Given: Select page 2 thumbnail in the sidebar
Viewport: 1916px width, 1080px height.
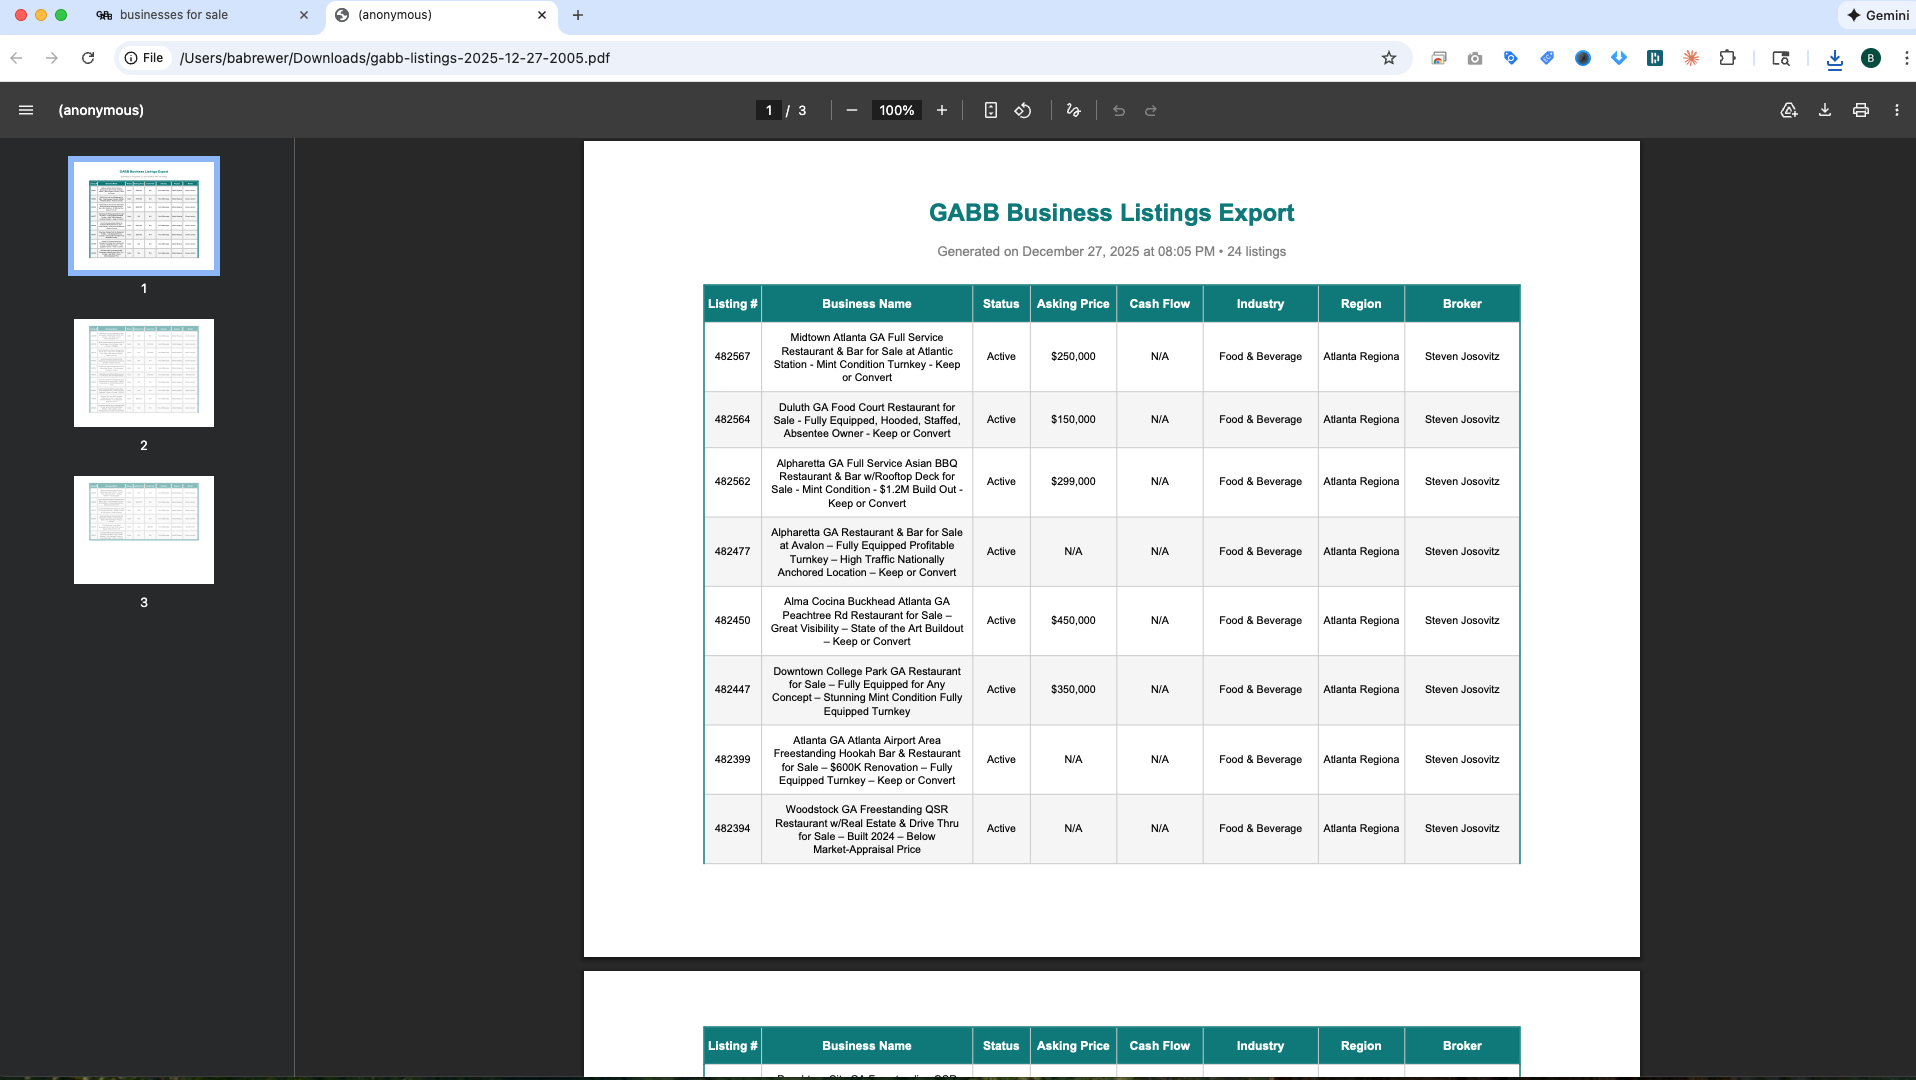Looking at the screenshot, I should coord(143,372).
